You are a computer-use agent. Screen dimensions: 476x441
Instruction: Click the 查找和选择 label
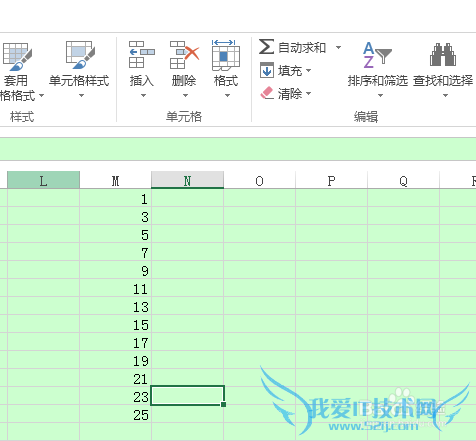tap(443, 81)
